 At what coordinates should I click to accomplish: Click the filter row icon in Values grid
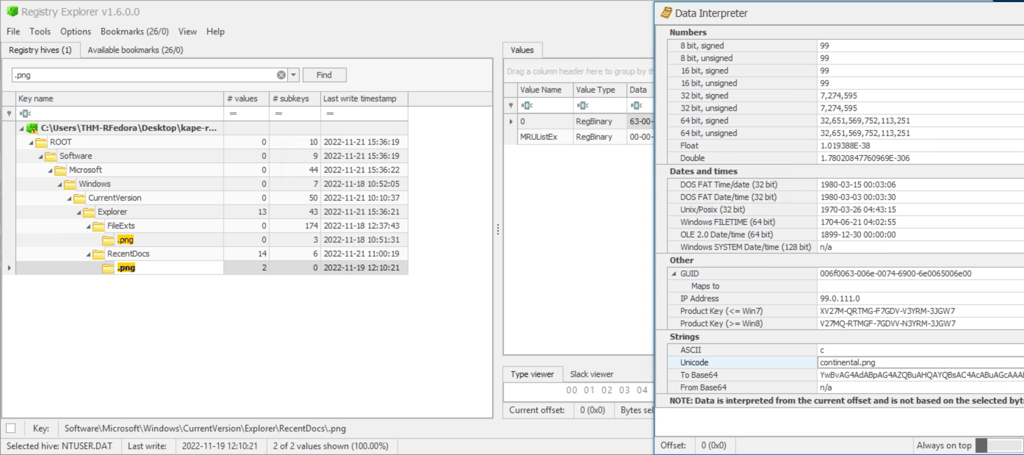pos(511,105)
